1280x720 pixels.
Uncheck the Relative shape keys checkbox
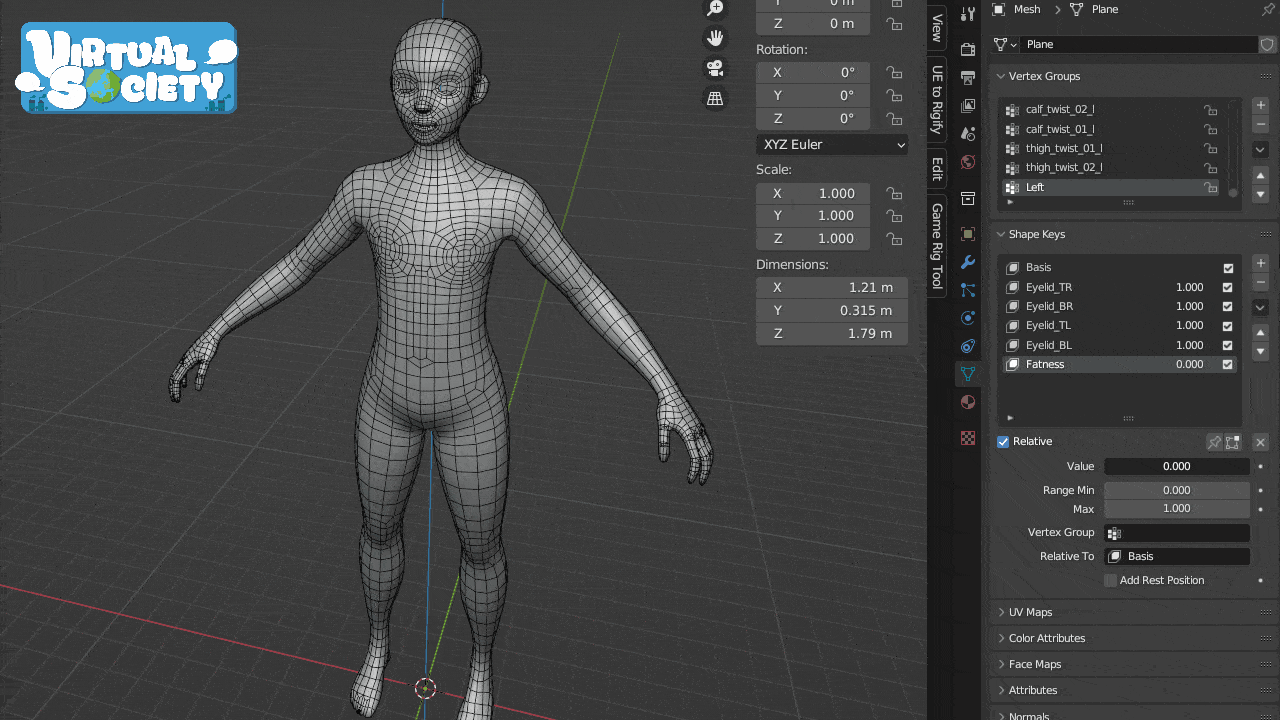(x=1003, y=442)
